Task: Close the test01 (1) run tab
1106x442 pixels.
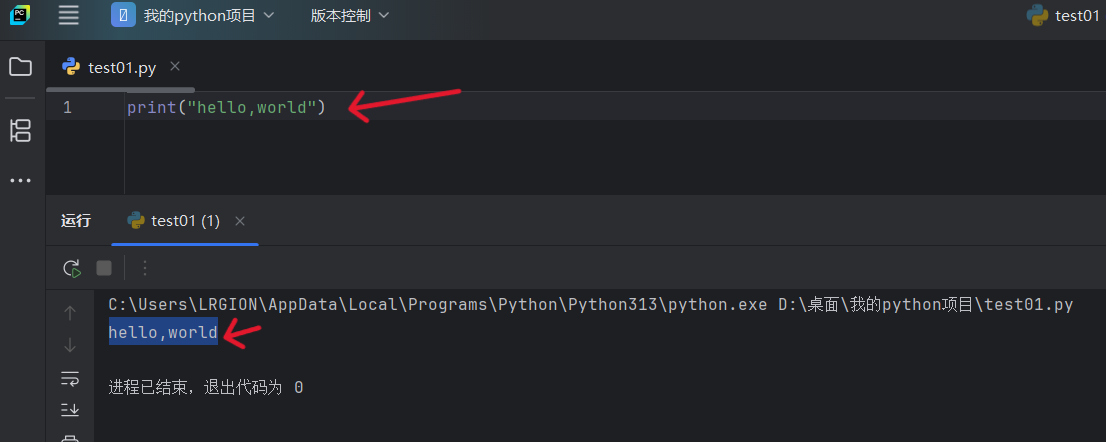Action: (x=240, y=221)
